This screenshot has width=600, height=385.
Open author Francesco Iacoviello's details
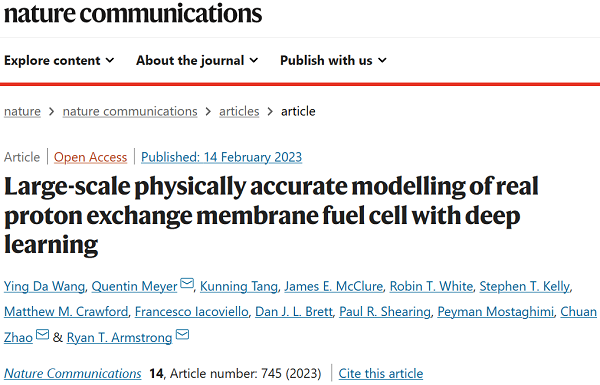pyautogui.click(x=192, y=312)
